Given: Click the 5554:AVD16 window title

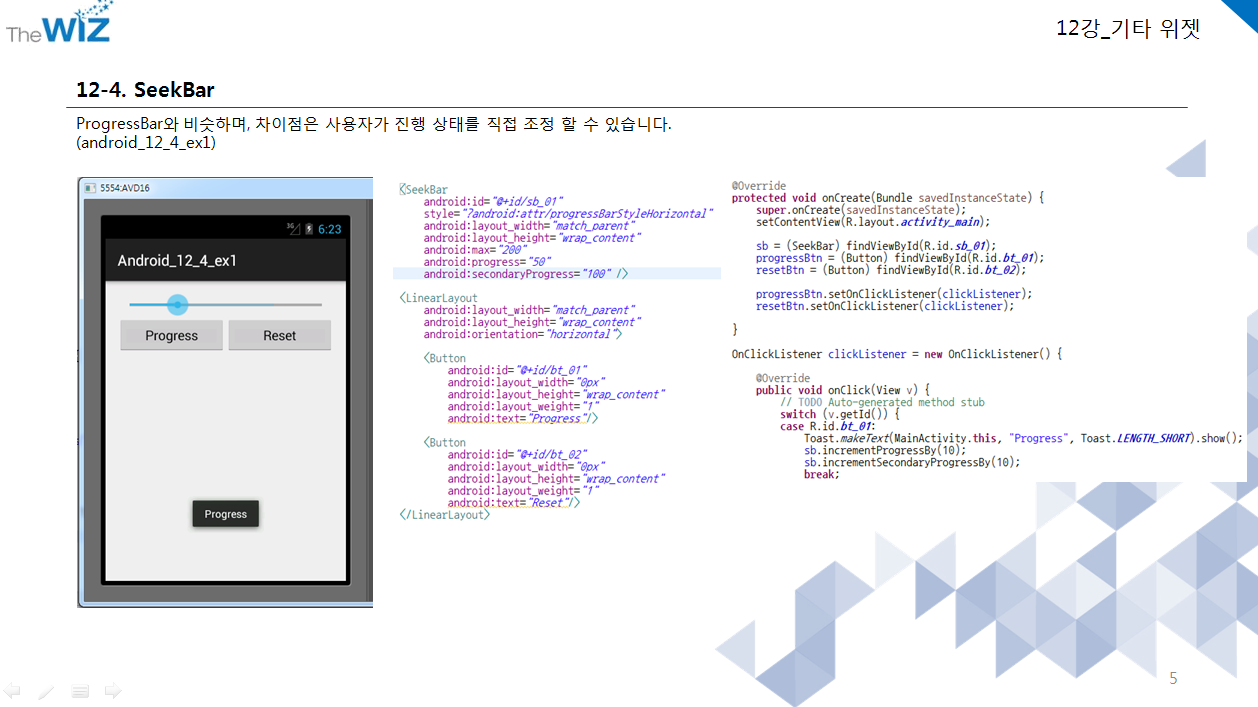Looking at the screenshot, I should point(125,187).
